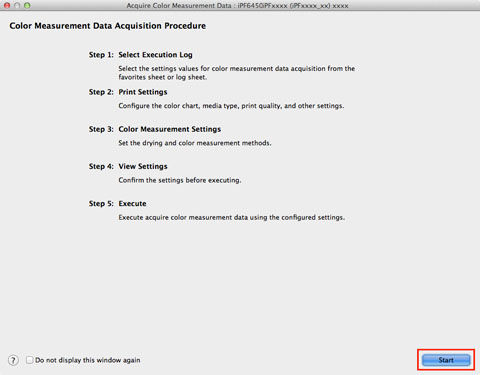Click 'Confirm the settings before executing' text

coord(180,180)
